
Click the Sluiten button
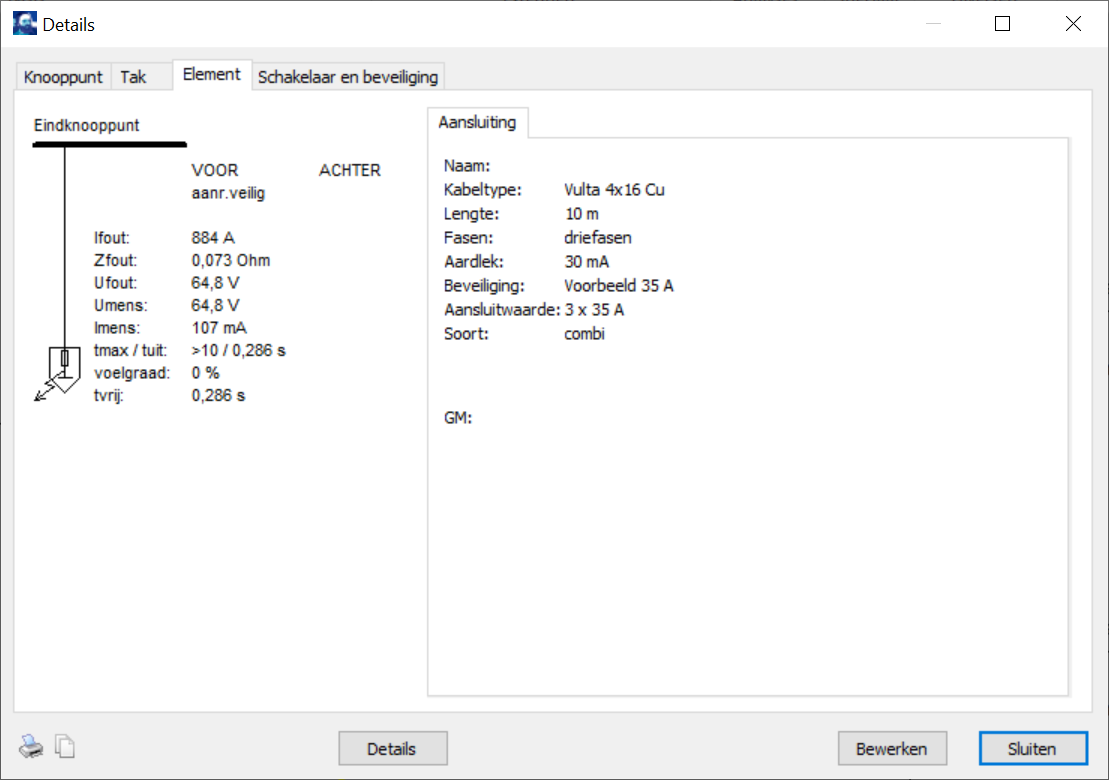tap(1032, 748)
